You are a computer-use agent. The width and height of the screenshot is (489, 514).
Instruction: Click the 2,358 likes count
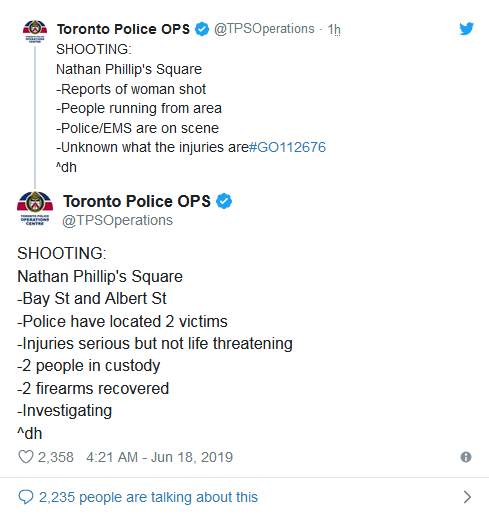tap(56, 457)
